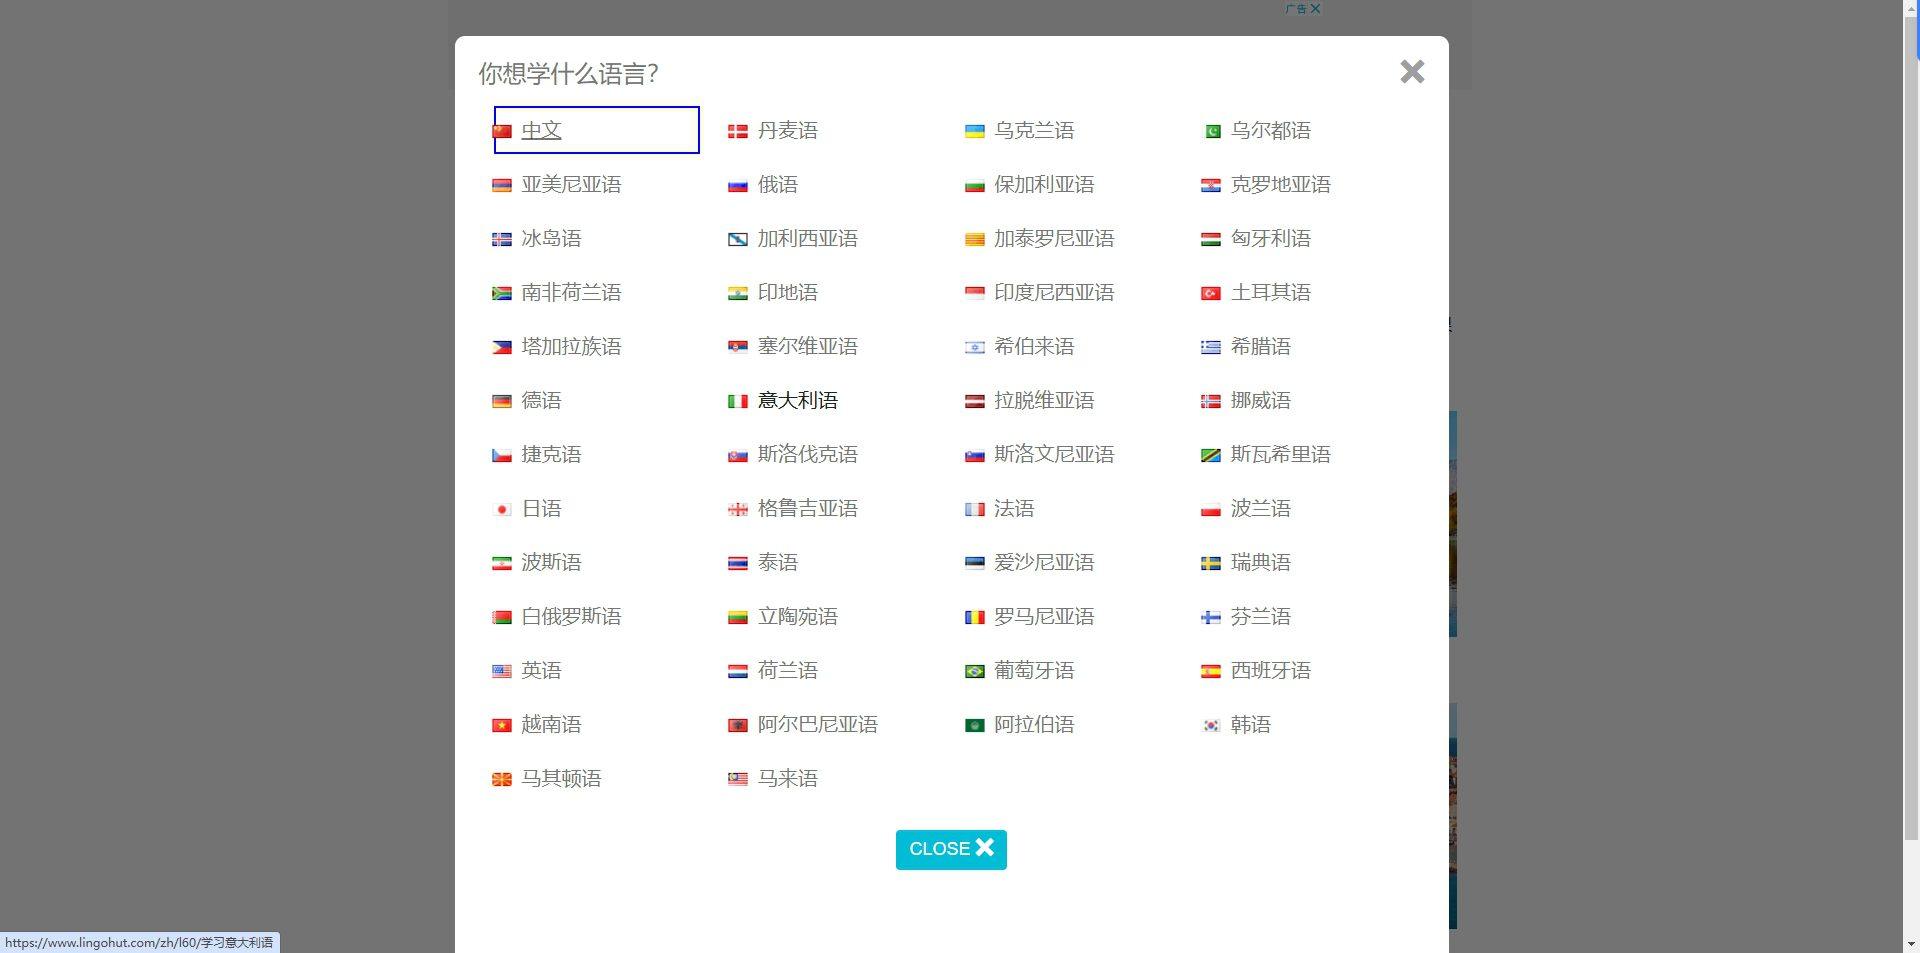Choose the 马来语 language option

click(787, 779)
